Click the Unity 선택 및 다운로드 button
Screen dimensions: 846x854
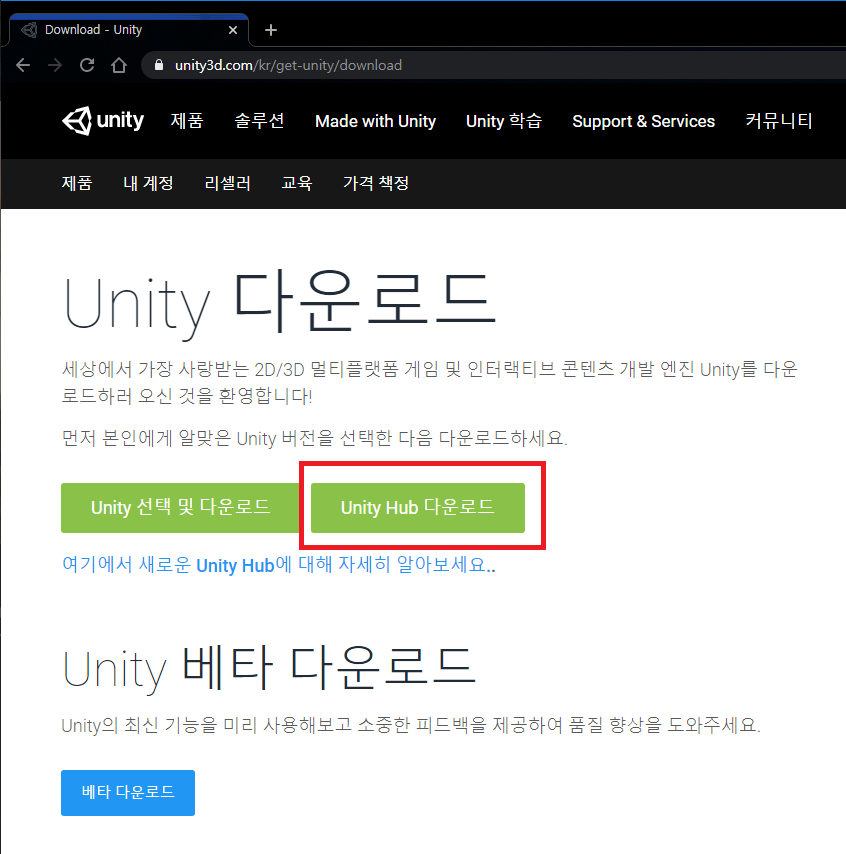pyautogui.click(x=180, y=508)
